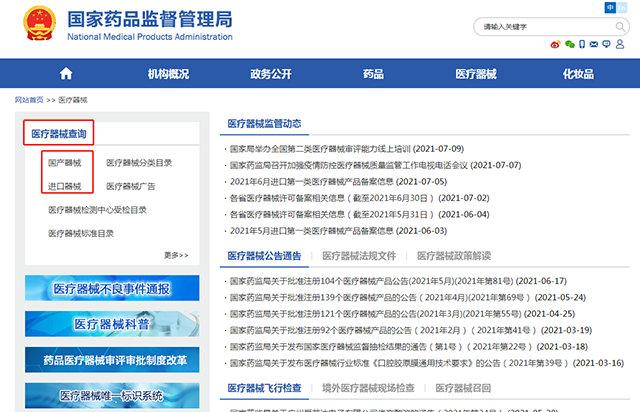This screenshot has height=412, width=640.
Task: Open 国产器械 query link
Action: click(x=64, y=163)
